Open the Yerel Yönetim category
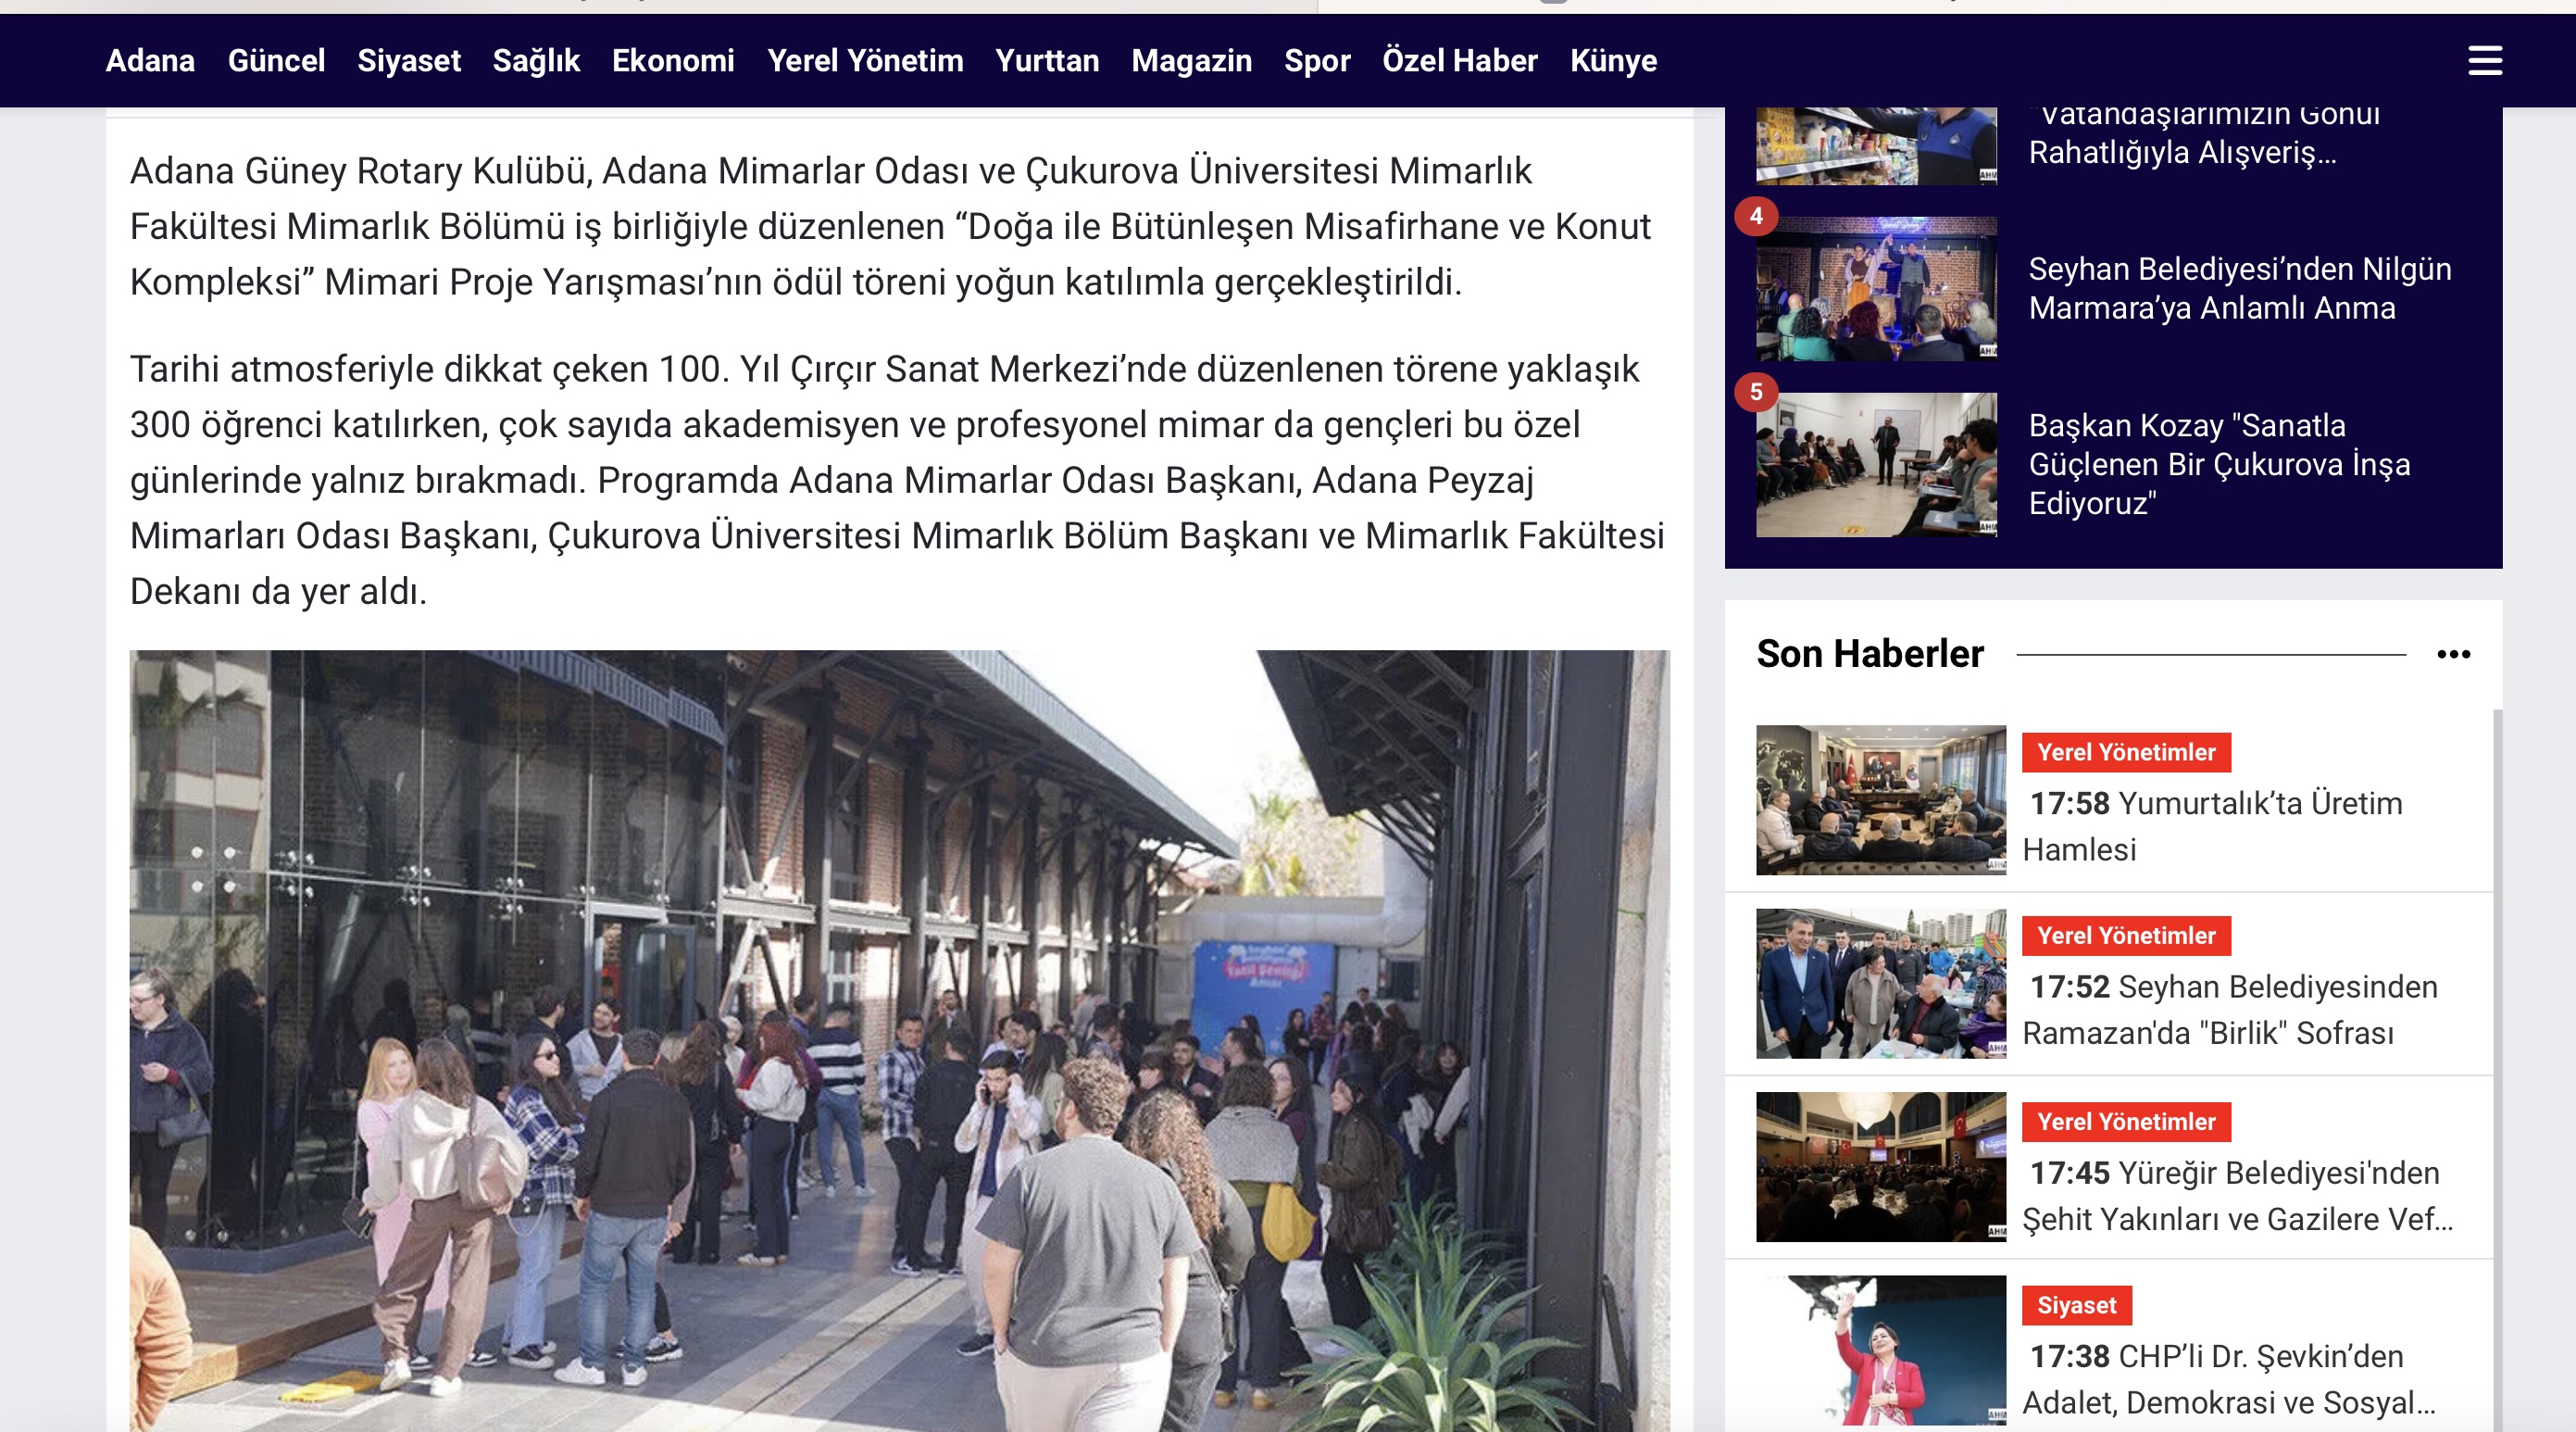This screenshot has width=2576, height=1432. pyautogui.click(x=864, y=60)
